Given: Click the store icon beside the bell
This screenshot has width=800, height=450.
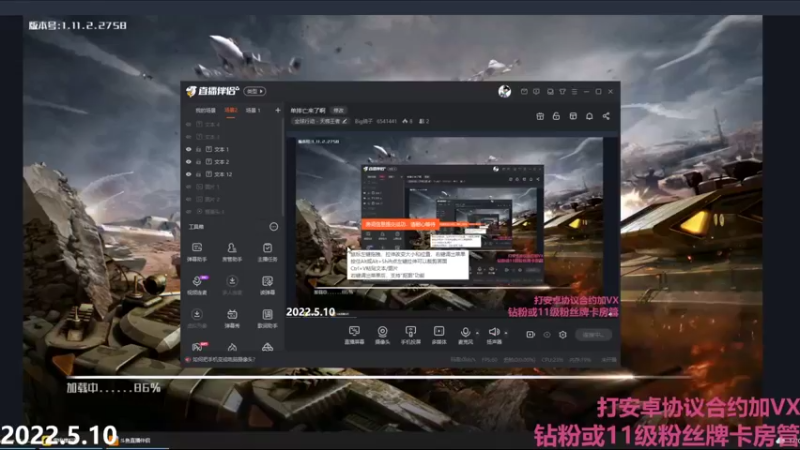Looking at the screenshot, I should [x=573, y=116].
